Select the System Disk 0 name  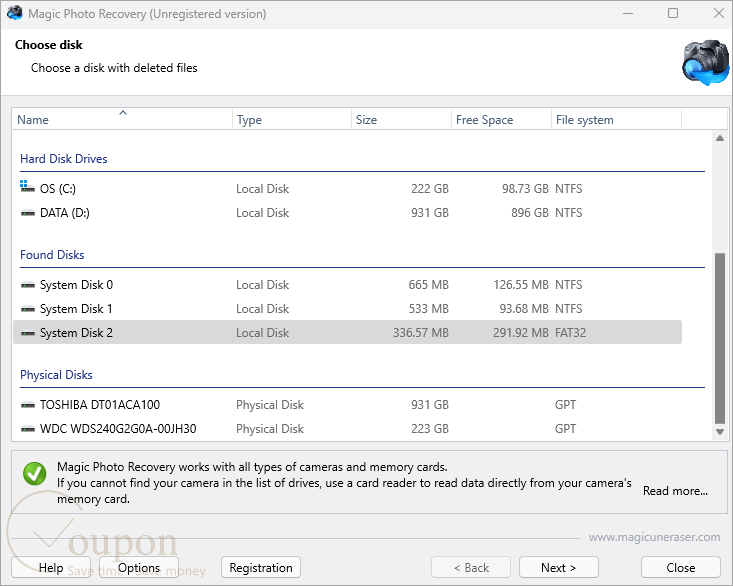pyautogui.click(x=76, y=285)
